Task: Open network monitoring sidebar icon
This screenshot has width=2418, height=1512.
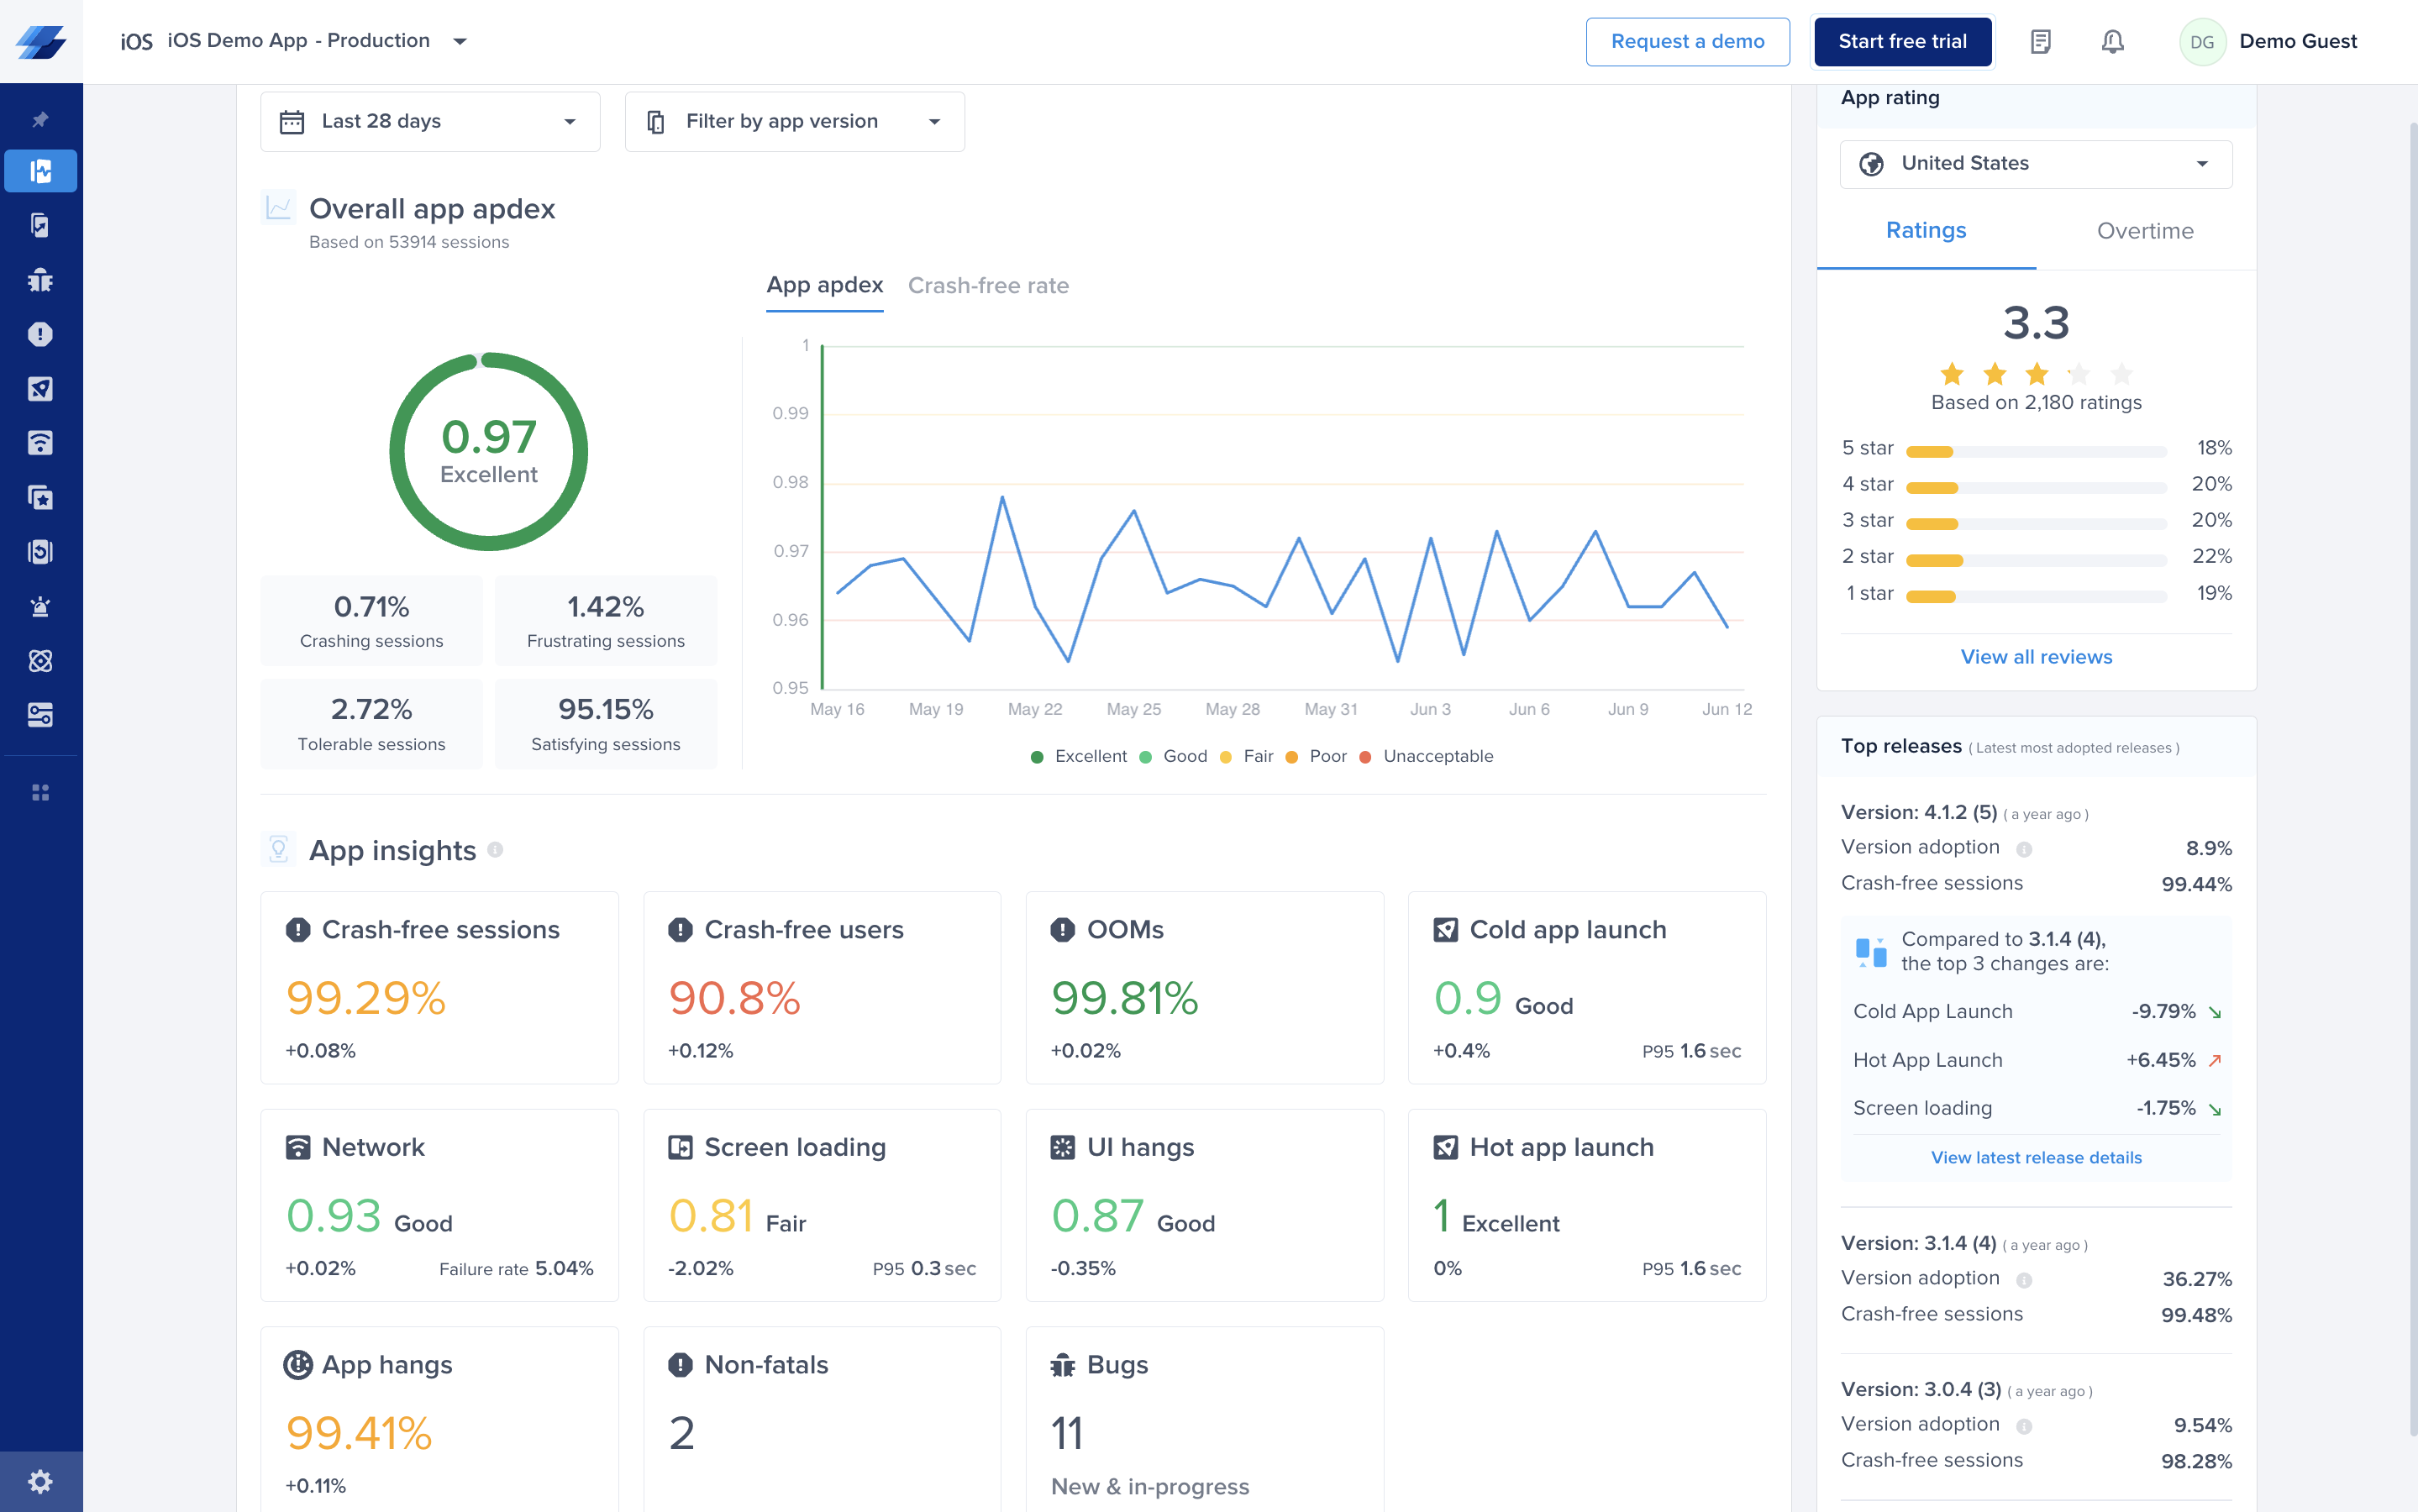Action: [40, 443]
